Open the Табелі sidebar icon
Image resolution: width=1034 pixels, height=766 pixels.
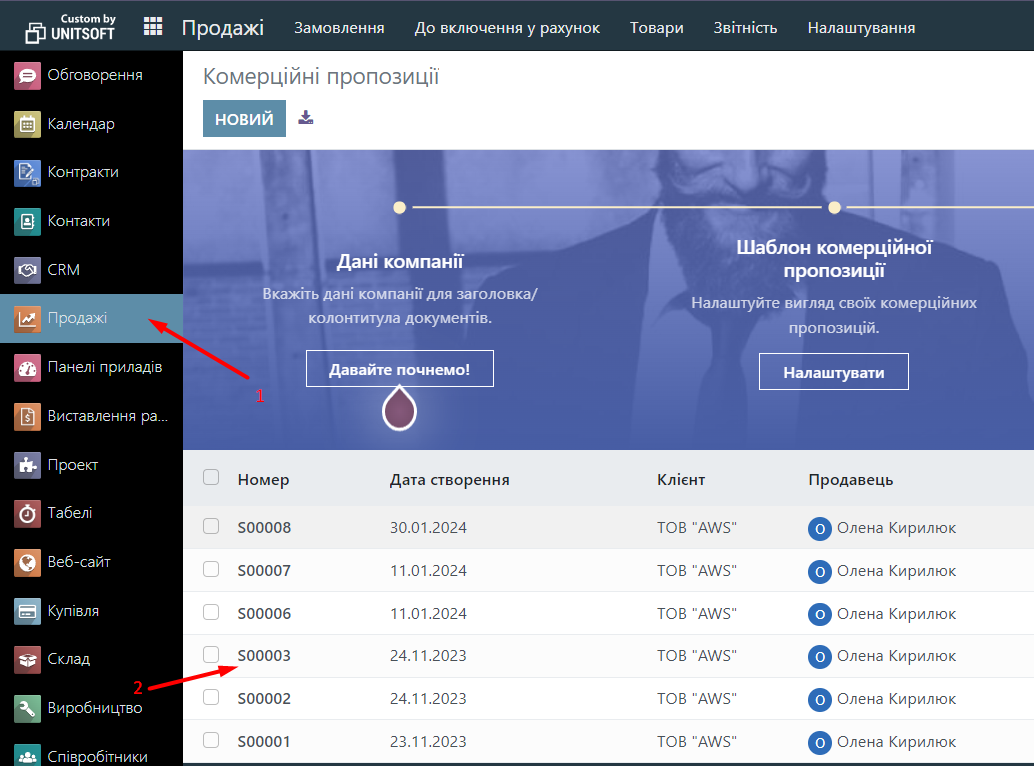[27, 513]
